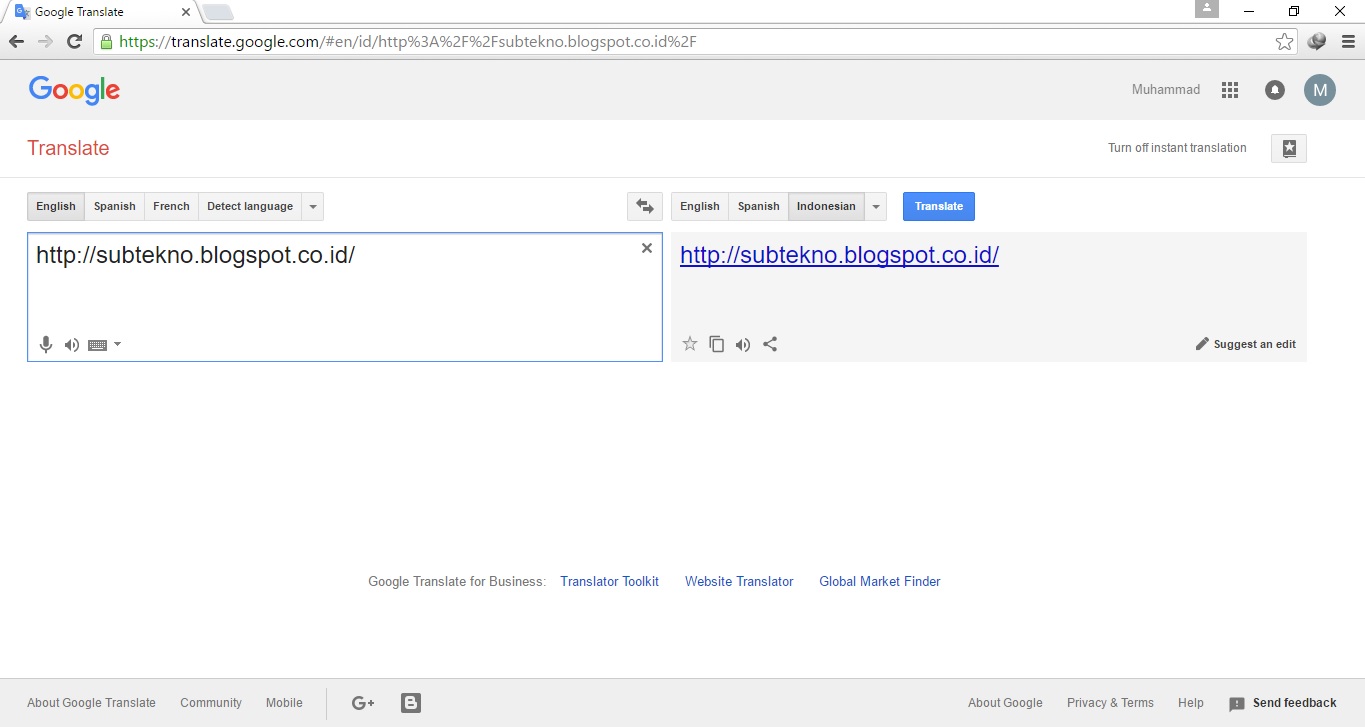This screenshot has width=1365, height=727.
Task: Clear source text with X button
Action: [647, 248]
